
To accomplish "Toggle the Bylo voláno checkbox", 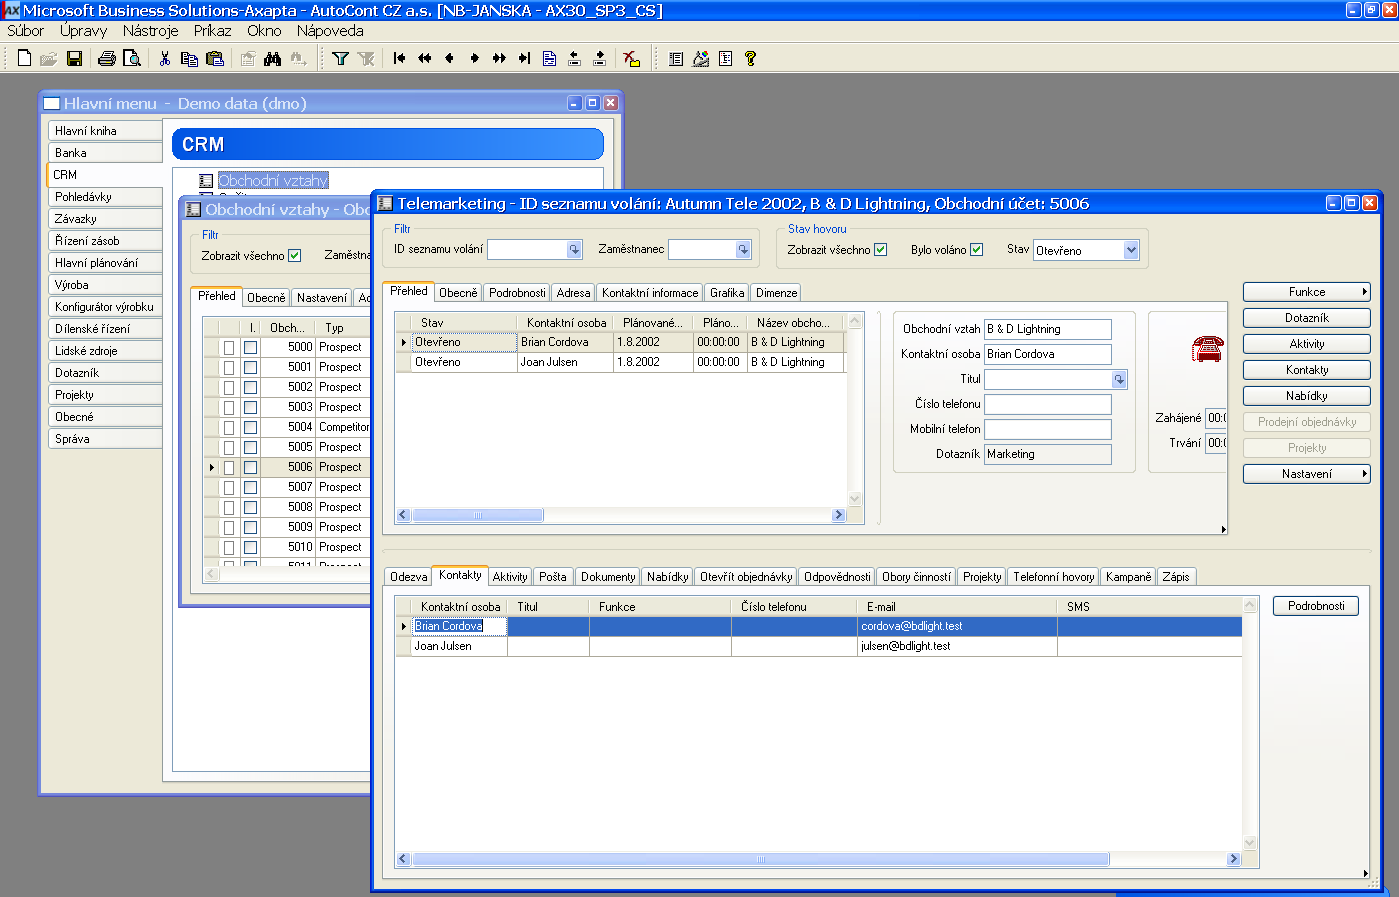I will point(976,250).
